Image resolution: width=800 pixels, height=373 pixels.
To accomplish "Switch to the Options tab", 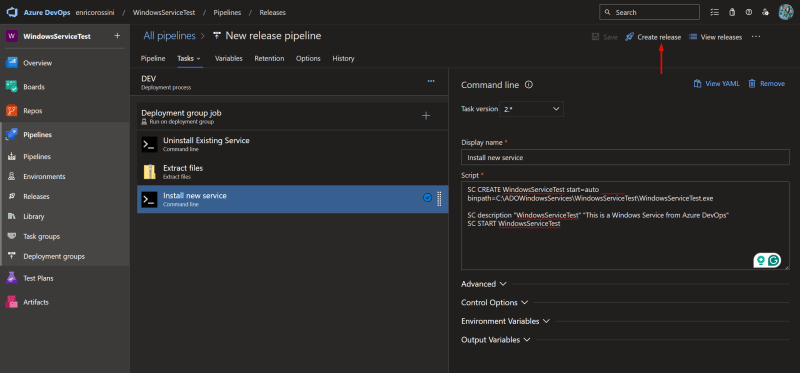I will tap(308, 59).
